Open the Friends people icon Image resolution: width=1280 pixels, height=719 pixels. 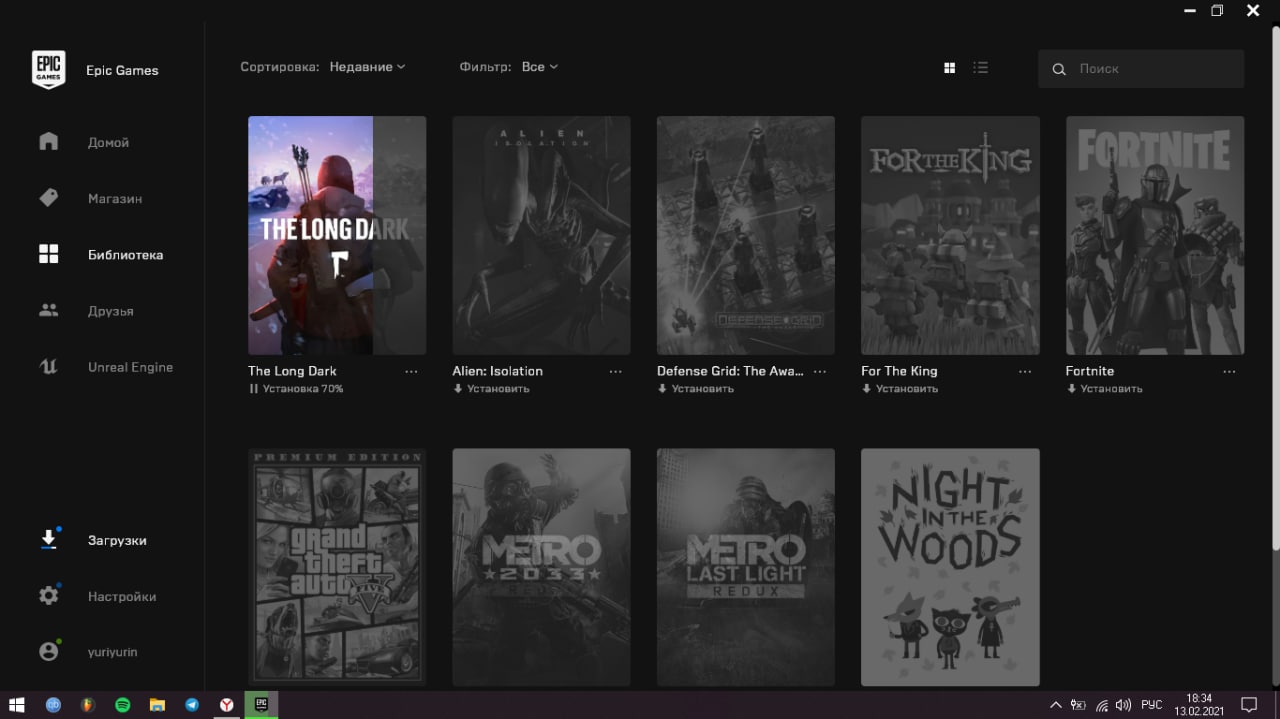pyautogui.click(x=48, y=310)
